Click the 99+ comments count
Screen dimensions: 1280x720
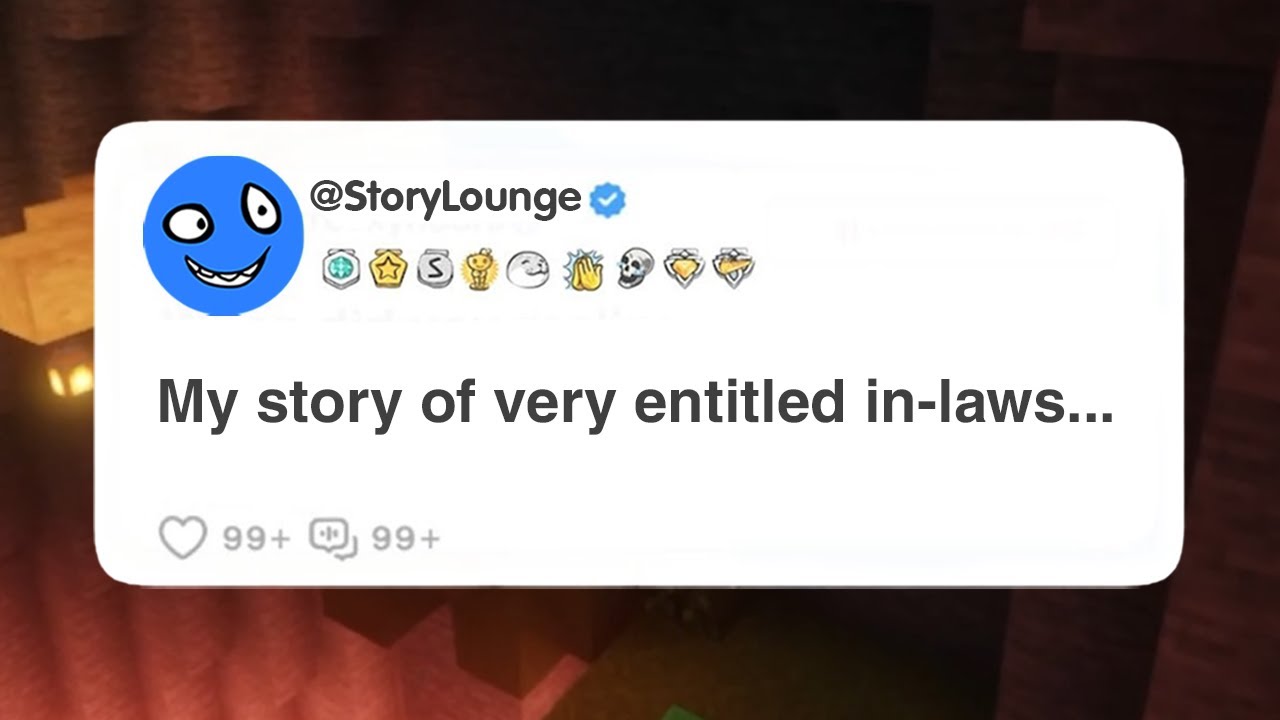[406, 539]
